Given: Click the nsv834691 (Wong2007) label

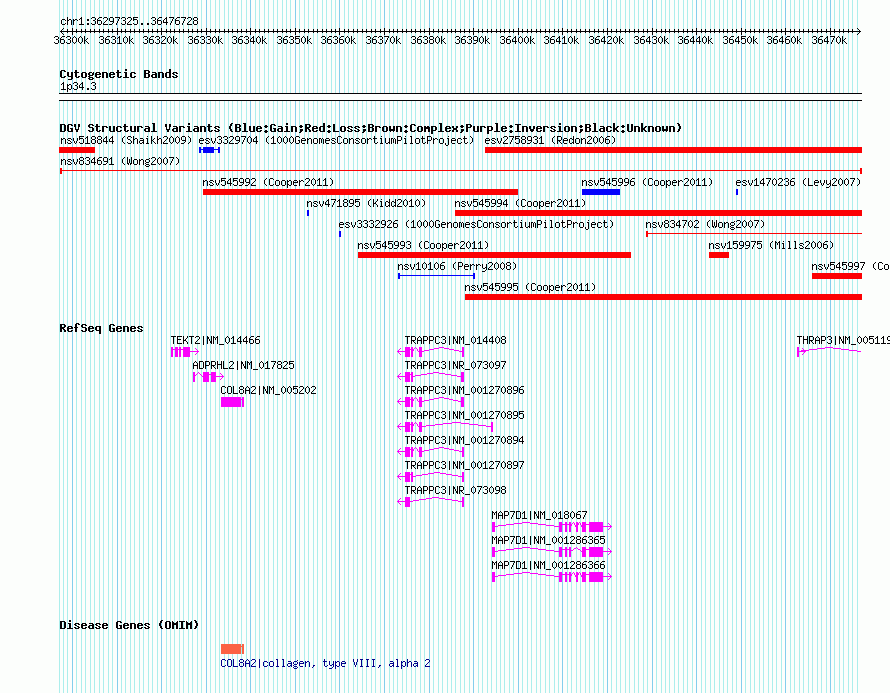Looking at the screenshot, I should [120, 161].
